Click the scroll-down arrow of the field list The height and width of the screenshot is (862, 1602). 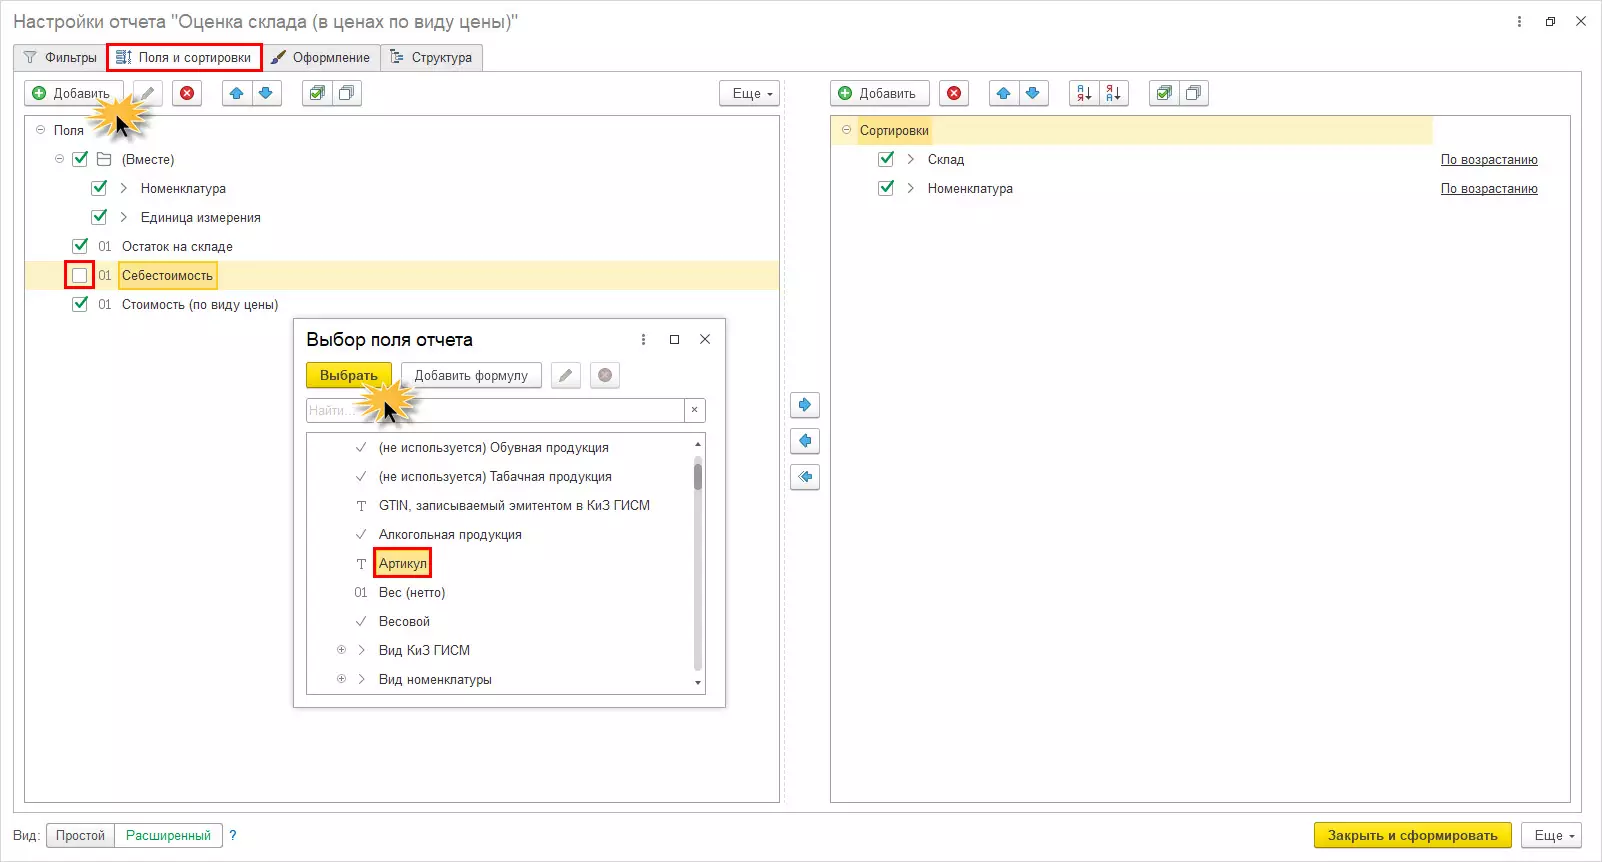click(698, 683)
